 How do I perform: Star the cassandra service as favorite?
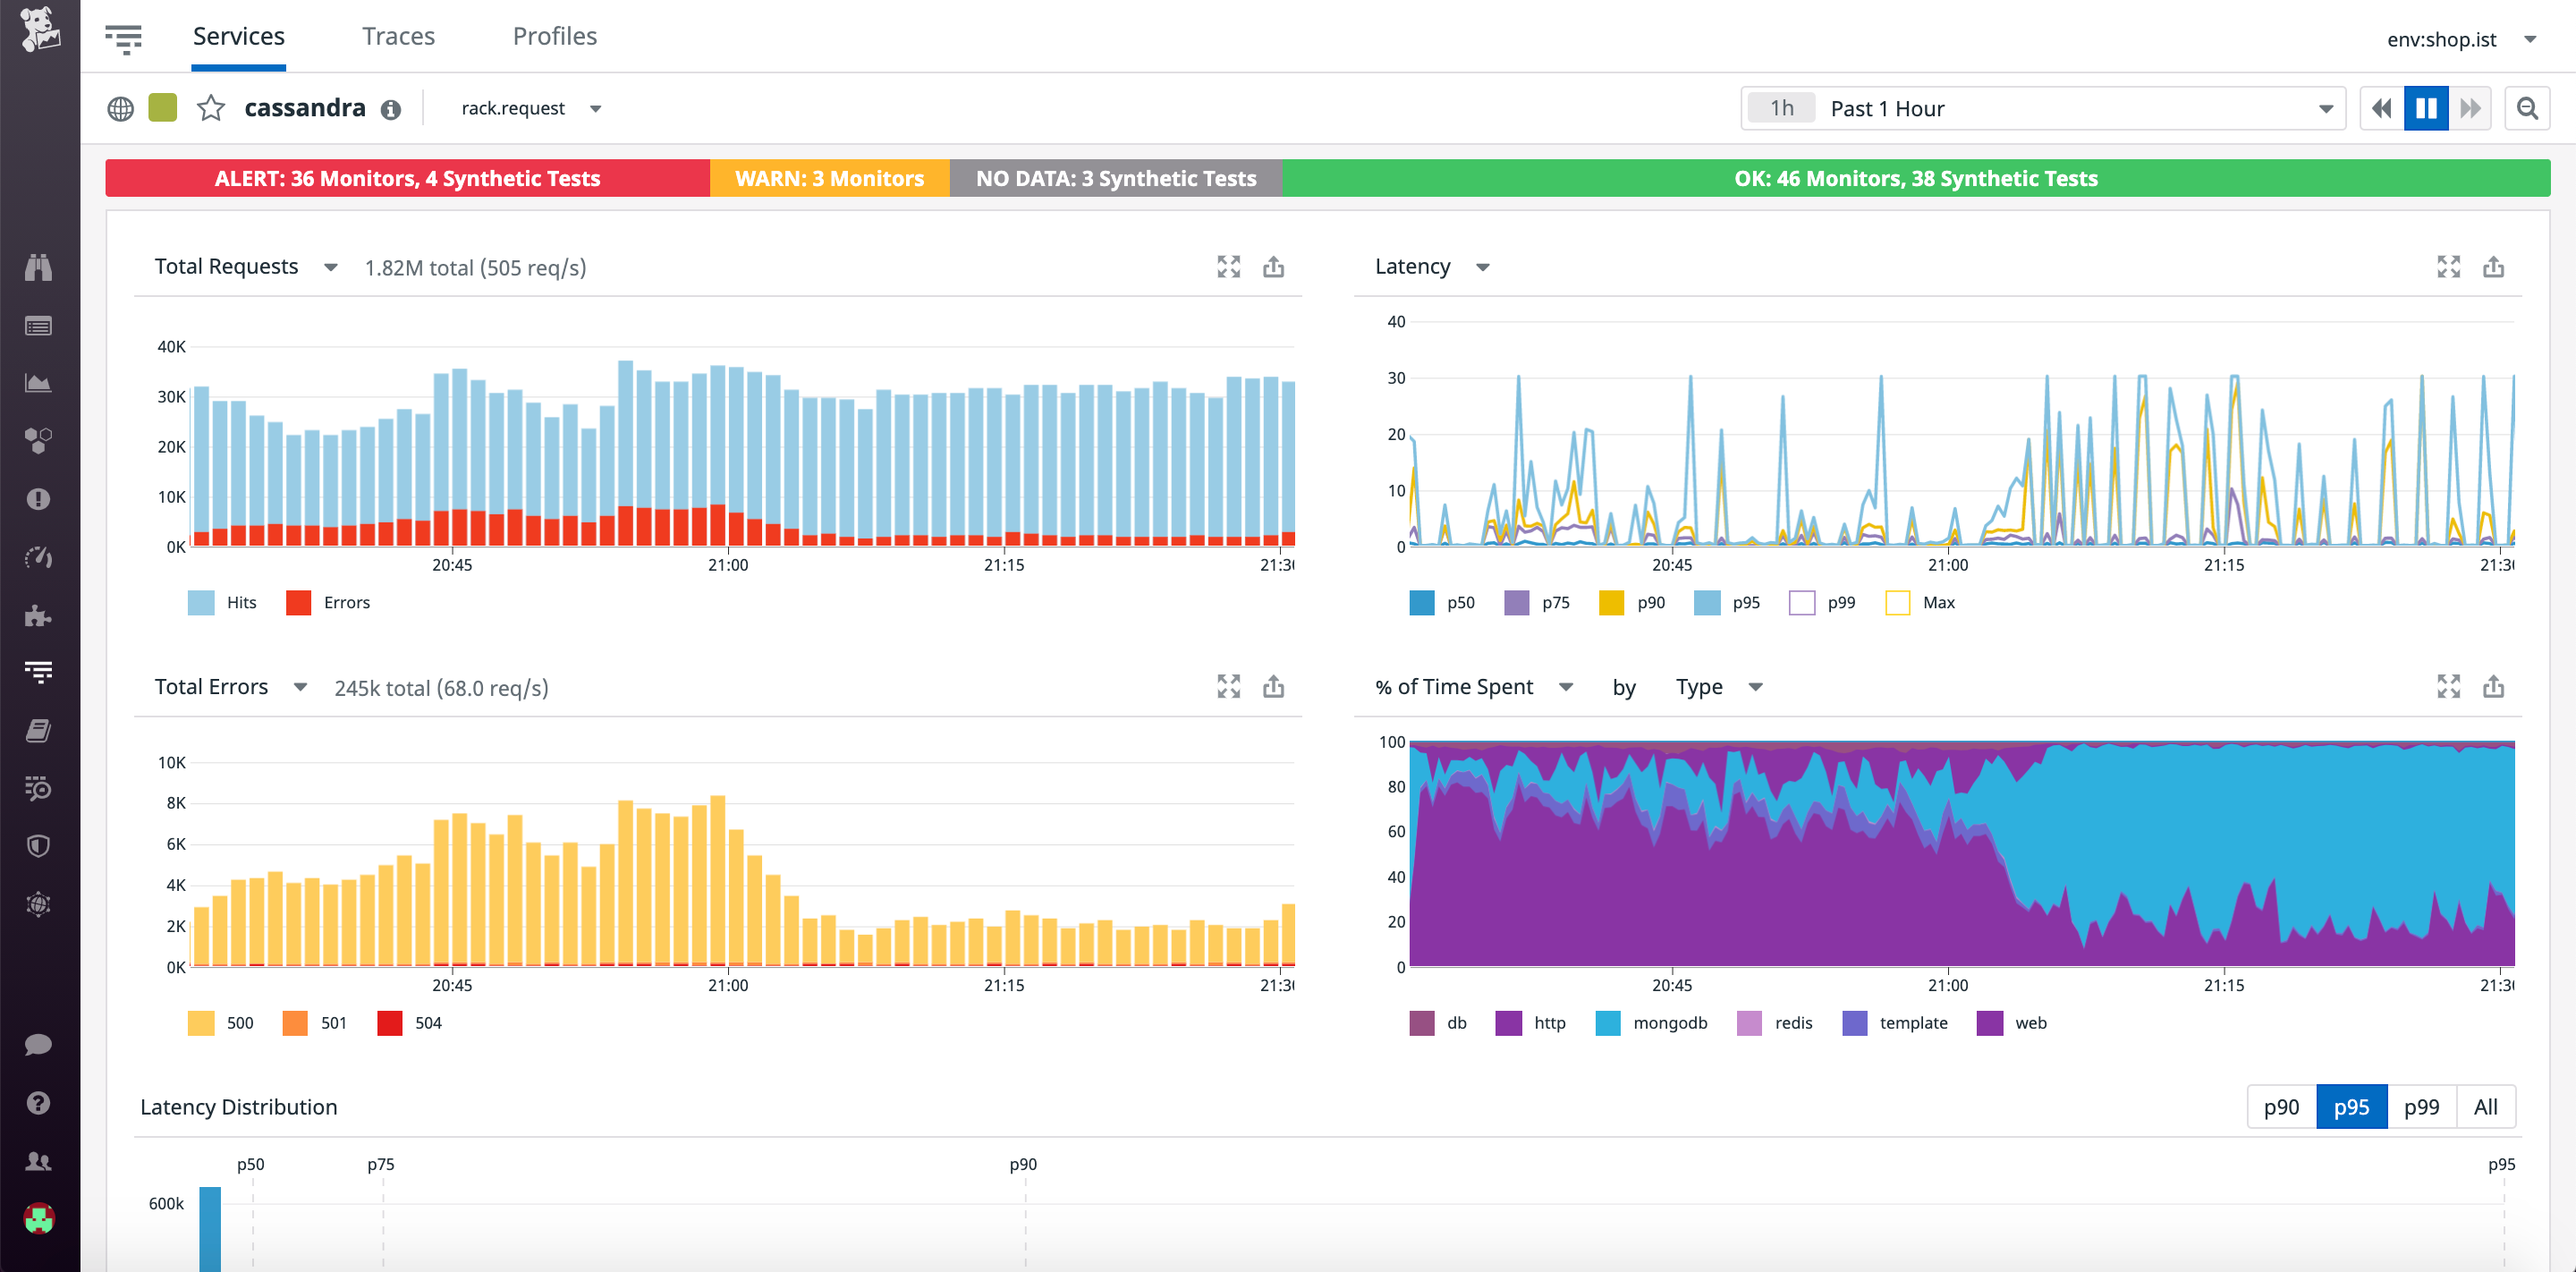(212, 108)
